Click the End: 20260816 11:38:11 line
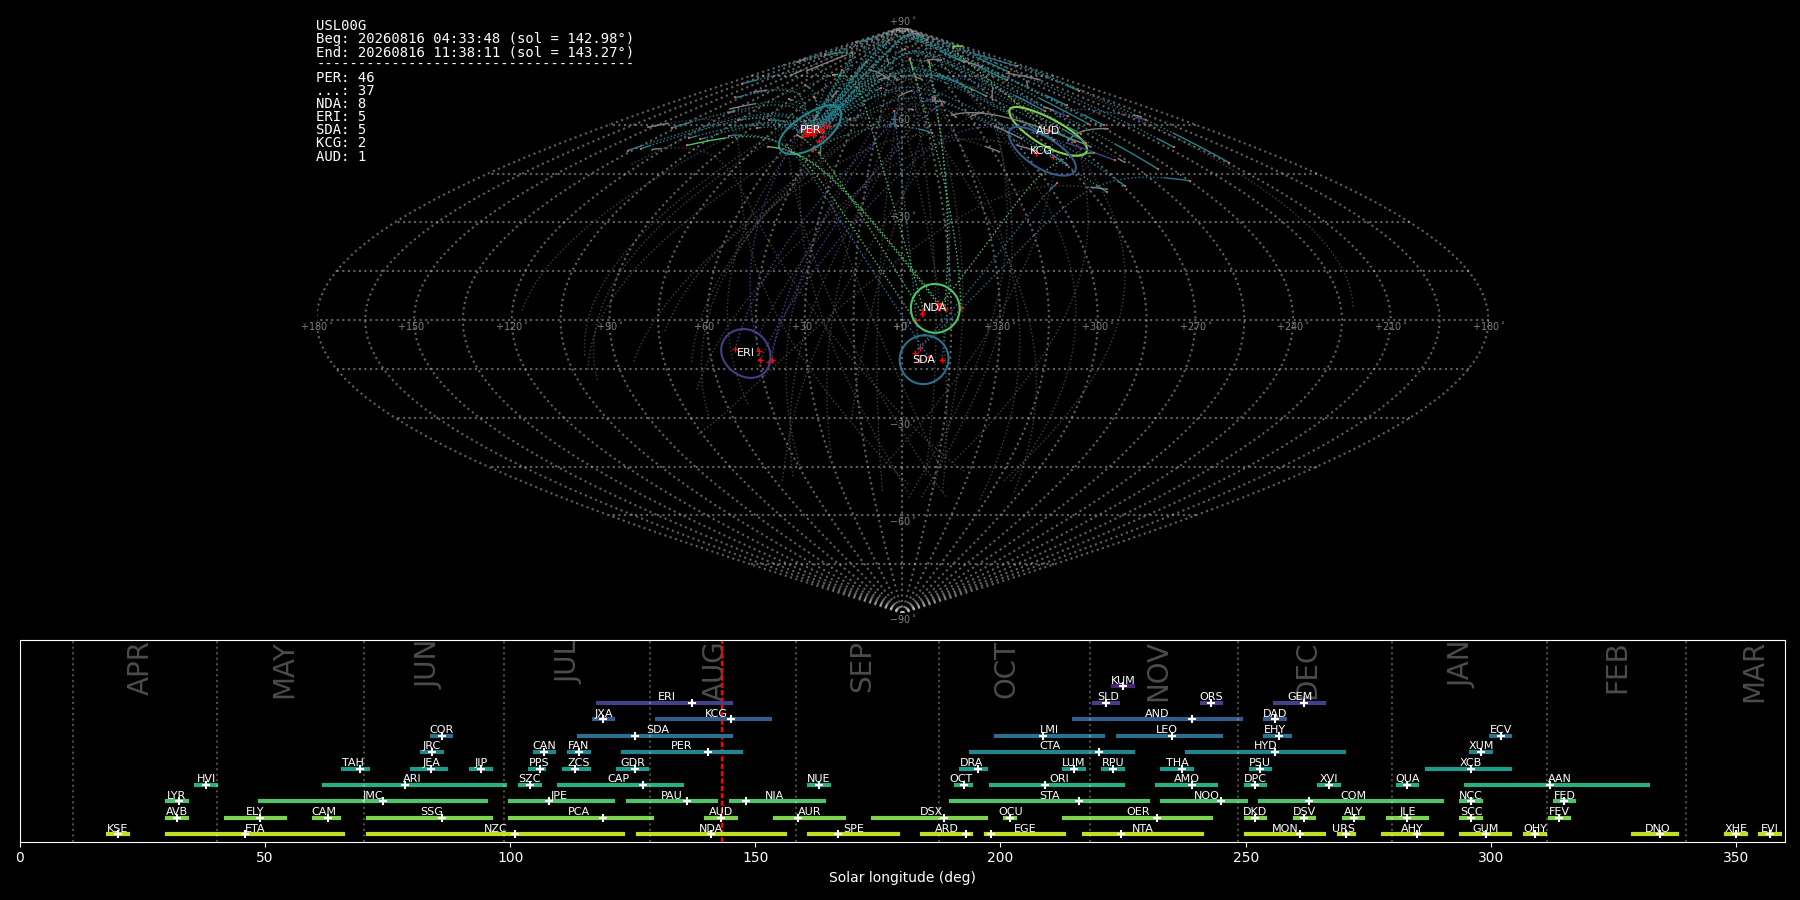The image size is (1800, 900). 475,52
